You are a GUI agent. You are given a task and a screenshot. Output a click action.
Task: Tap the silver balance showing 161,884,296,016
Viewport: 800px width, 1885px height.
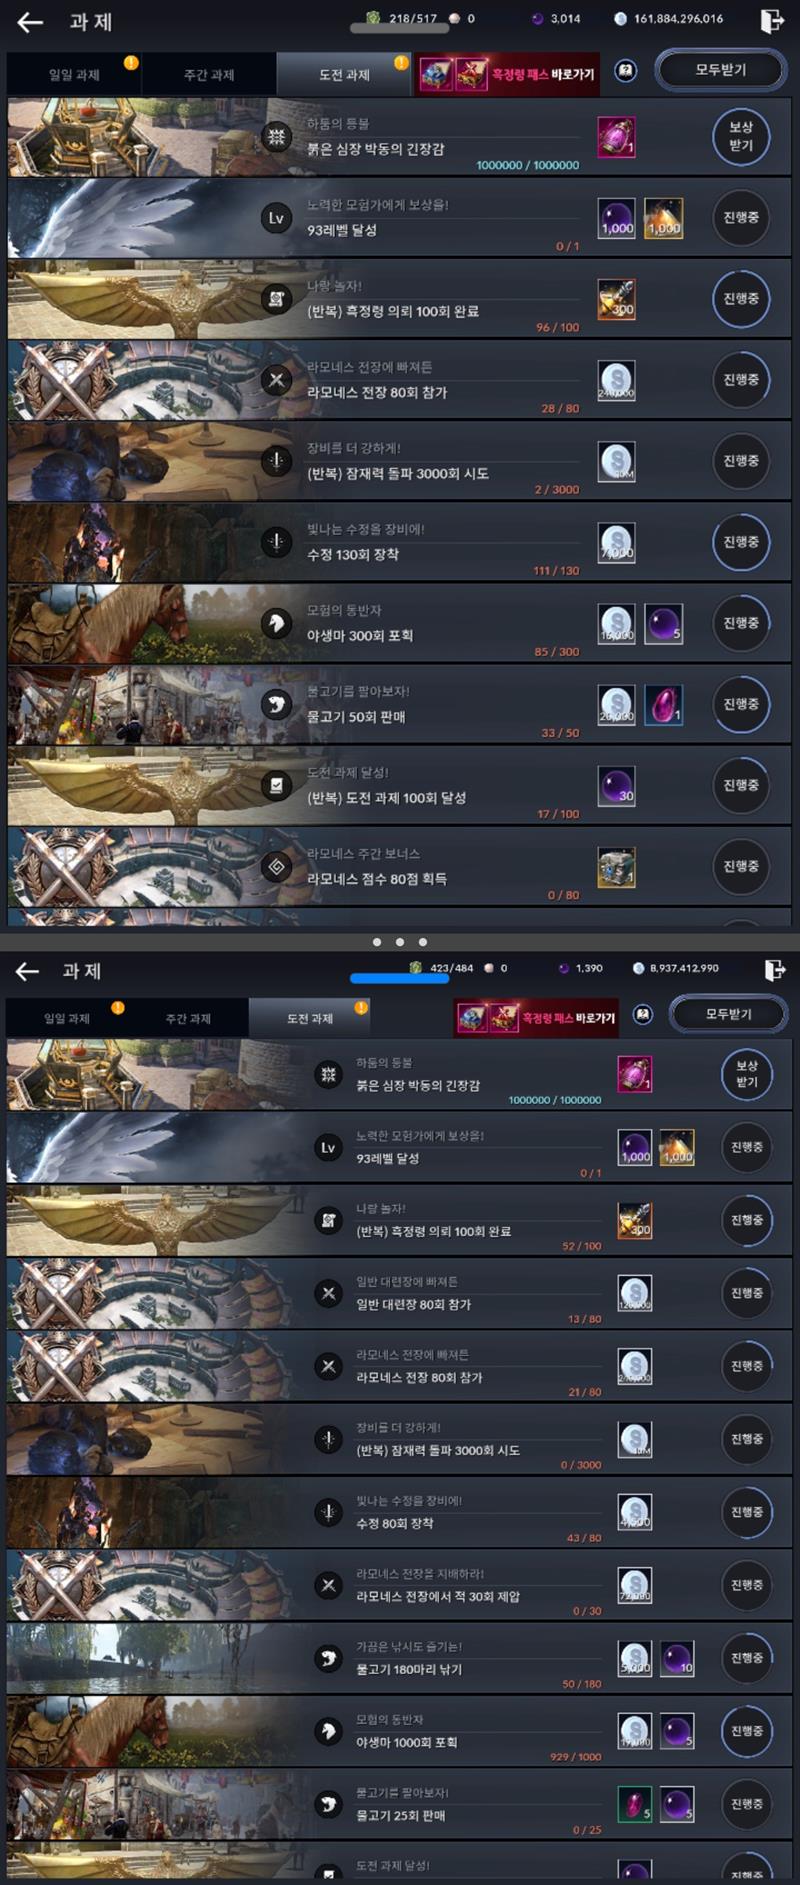[x=669, y=19]
